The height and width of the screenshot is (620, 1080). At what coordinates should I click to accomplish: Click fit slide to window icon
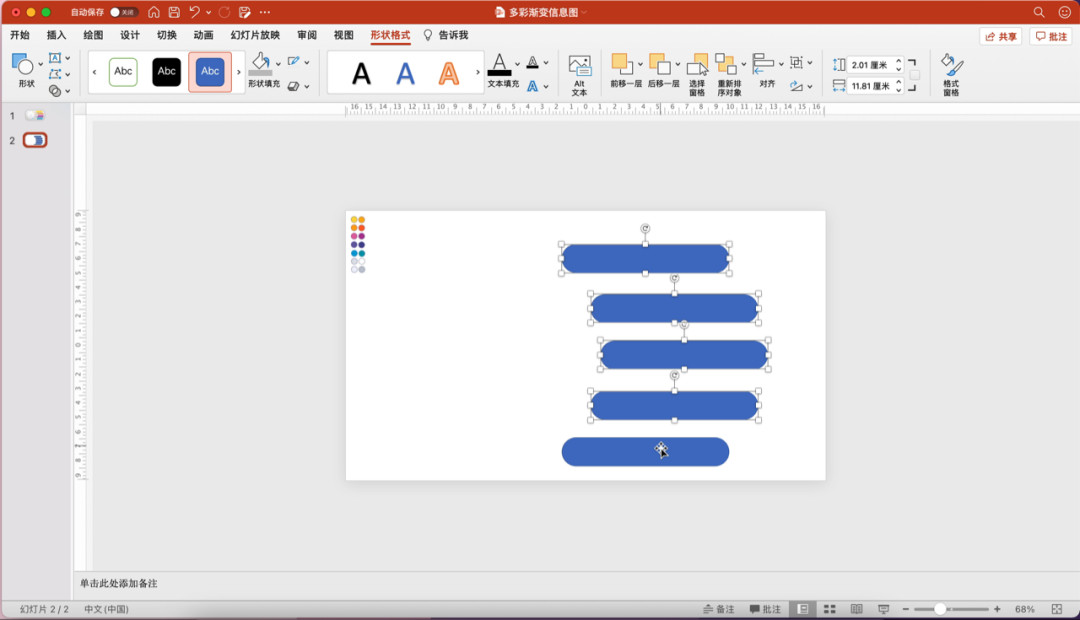pos(1056,609)
